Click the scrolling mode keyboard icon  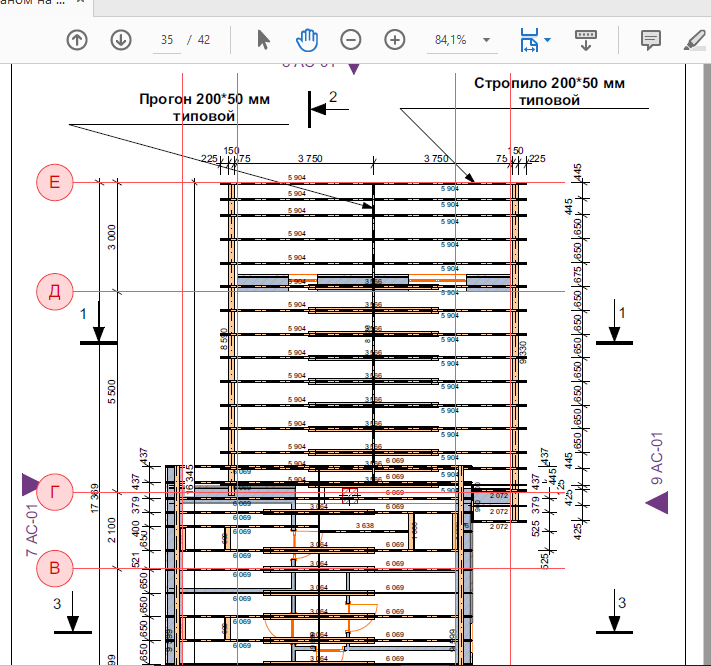pyautogui.click(x=585, y=40)
